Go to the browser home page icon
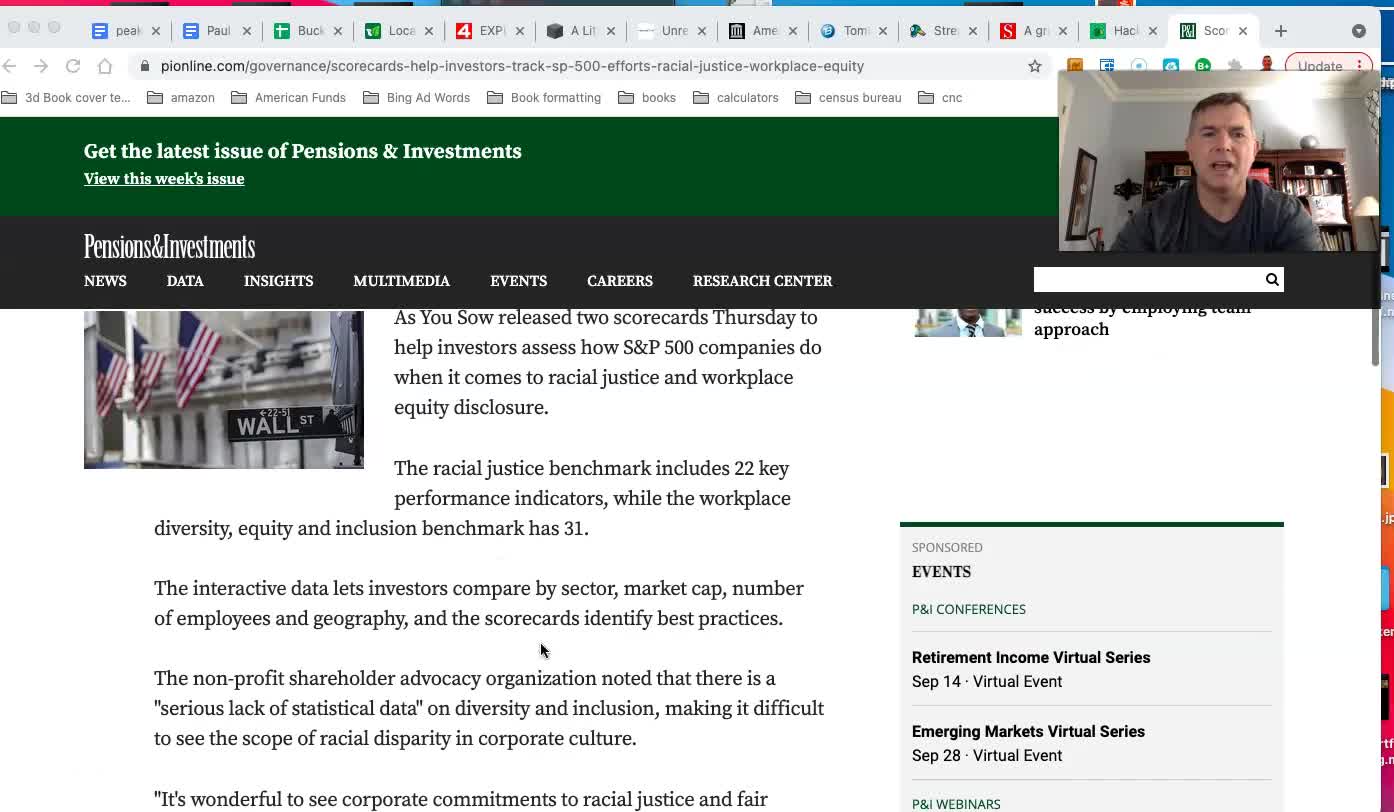 (x=105, y=66)
